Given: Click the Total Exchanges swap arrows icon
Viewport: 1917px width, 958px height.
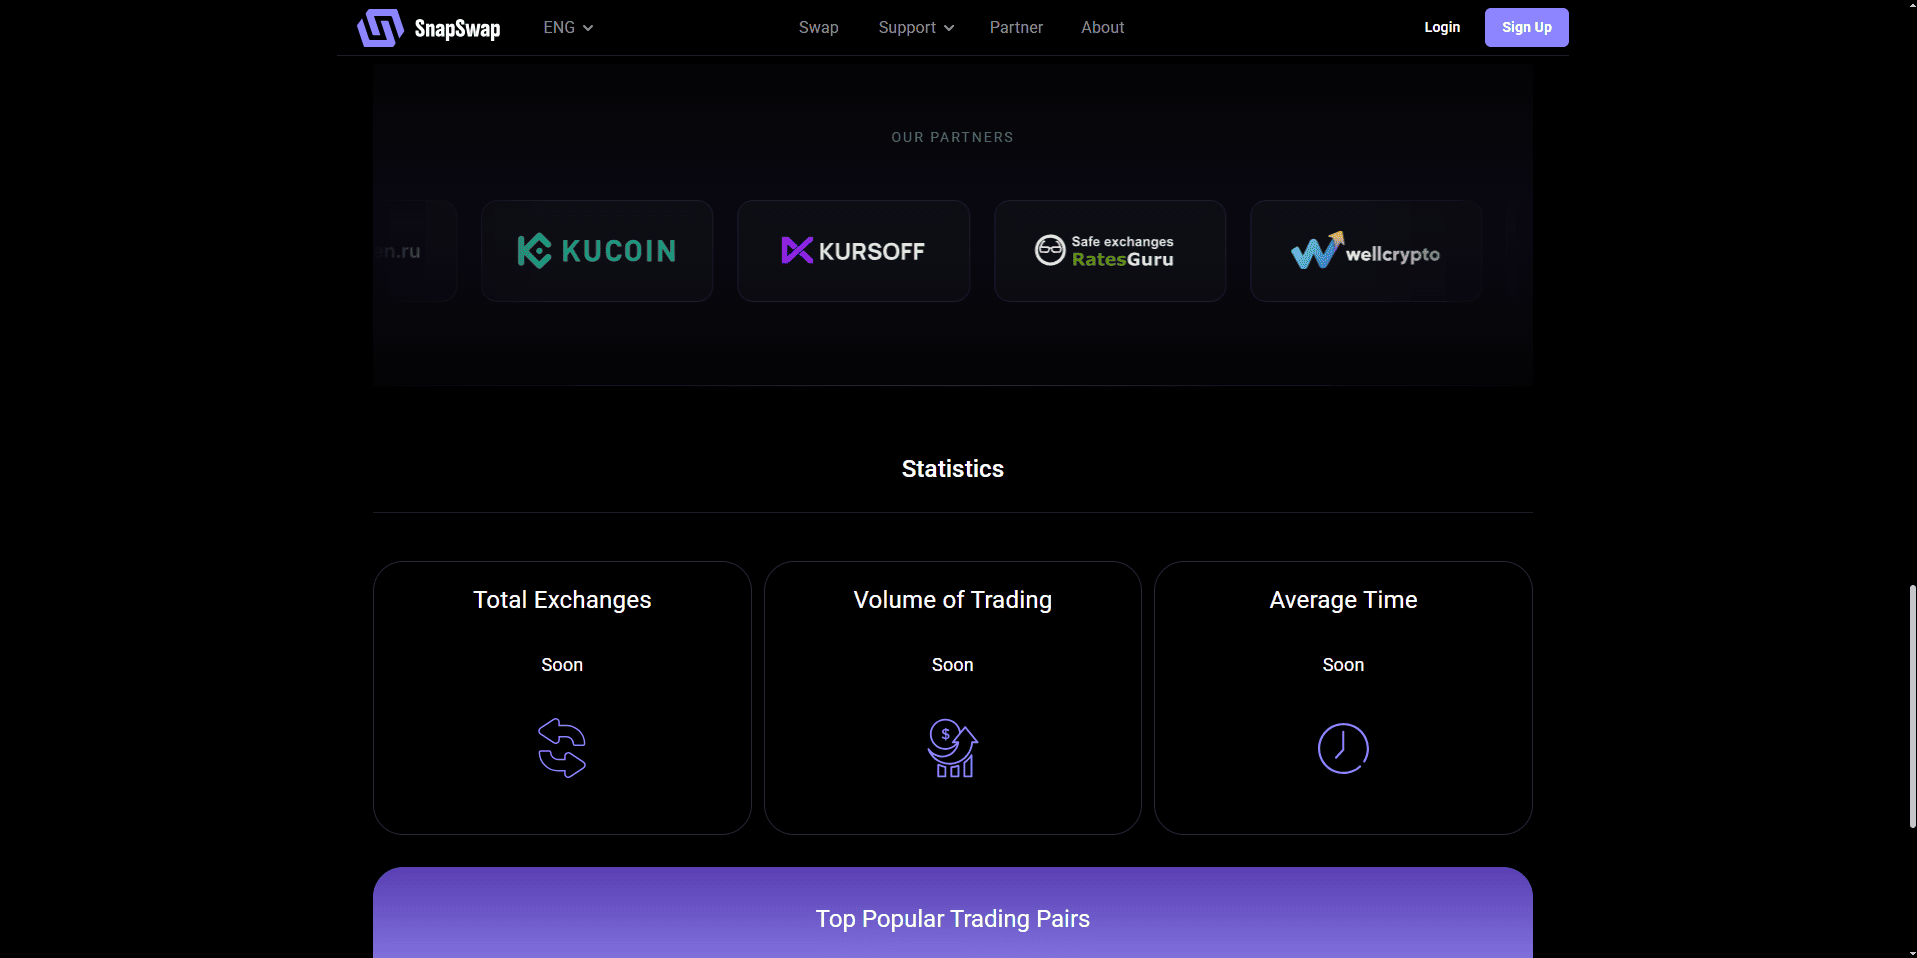Looking at the screenshot, I should [x=562, y=748].
